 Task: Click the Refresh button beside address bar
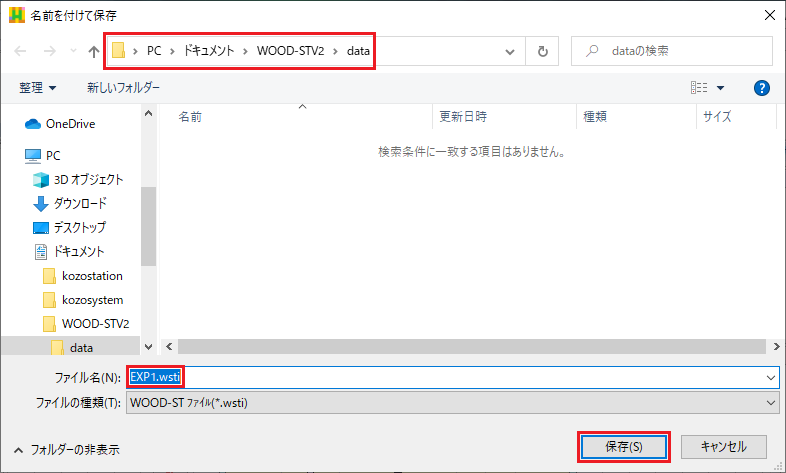click(x=542, y=51)
